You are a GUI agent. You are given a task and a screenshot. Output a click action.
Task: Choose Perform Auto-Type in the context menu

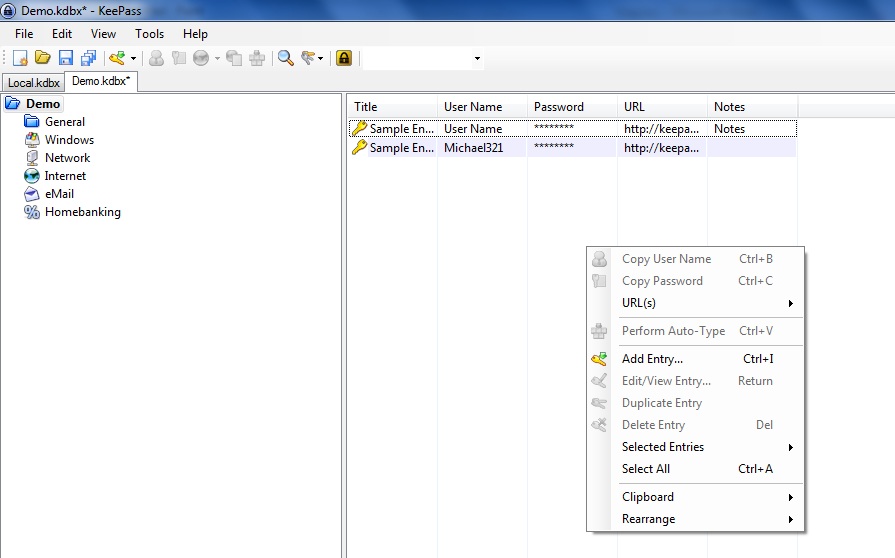[x=696, y=331]
